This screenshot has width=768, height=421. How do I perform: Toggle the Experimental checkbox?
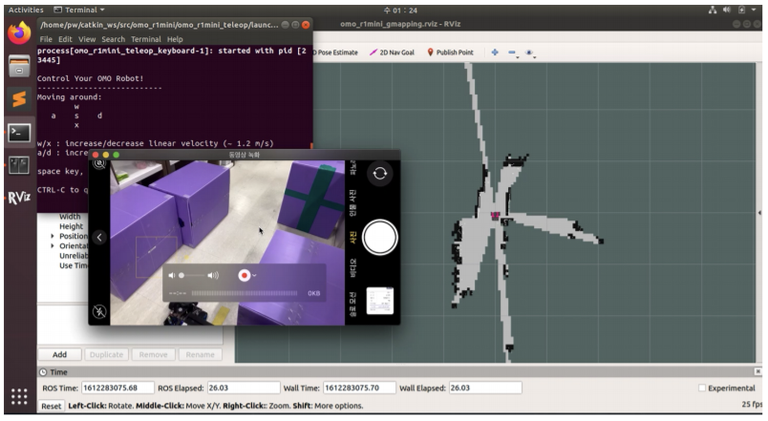(x=702, y=388)
